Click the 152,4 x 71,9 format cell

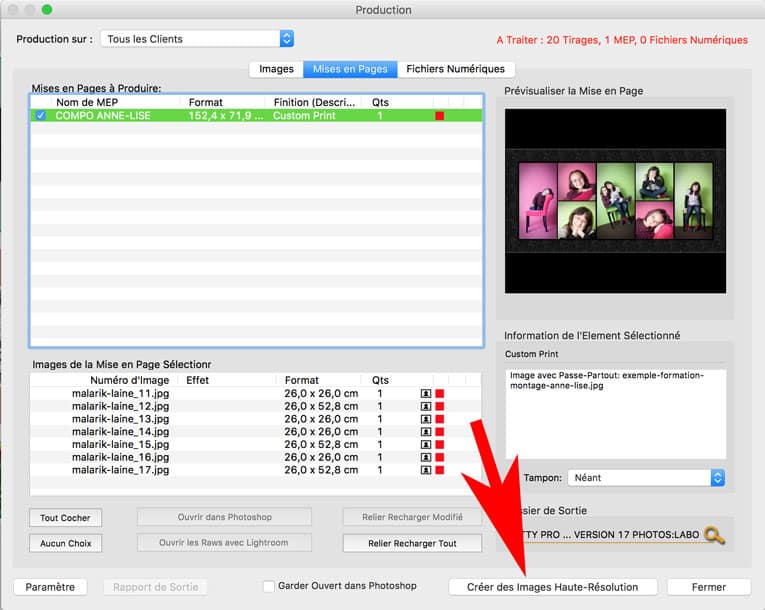[x=225, y=116]
